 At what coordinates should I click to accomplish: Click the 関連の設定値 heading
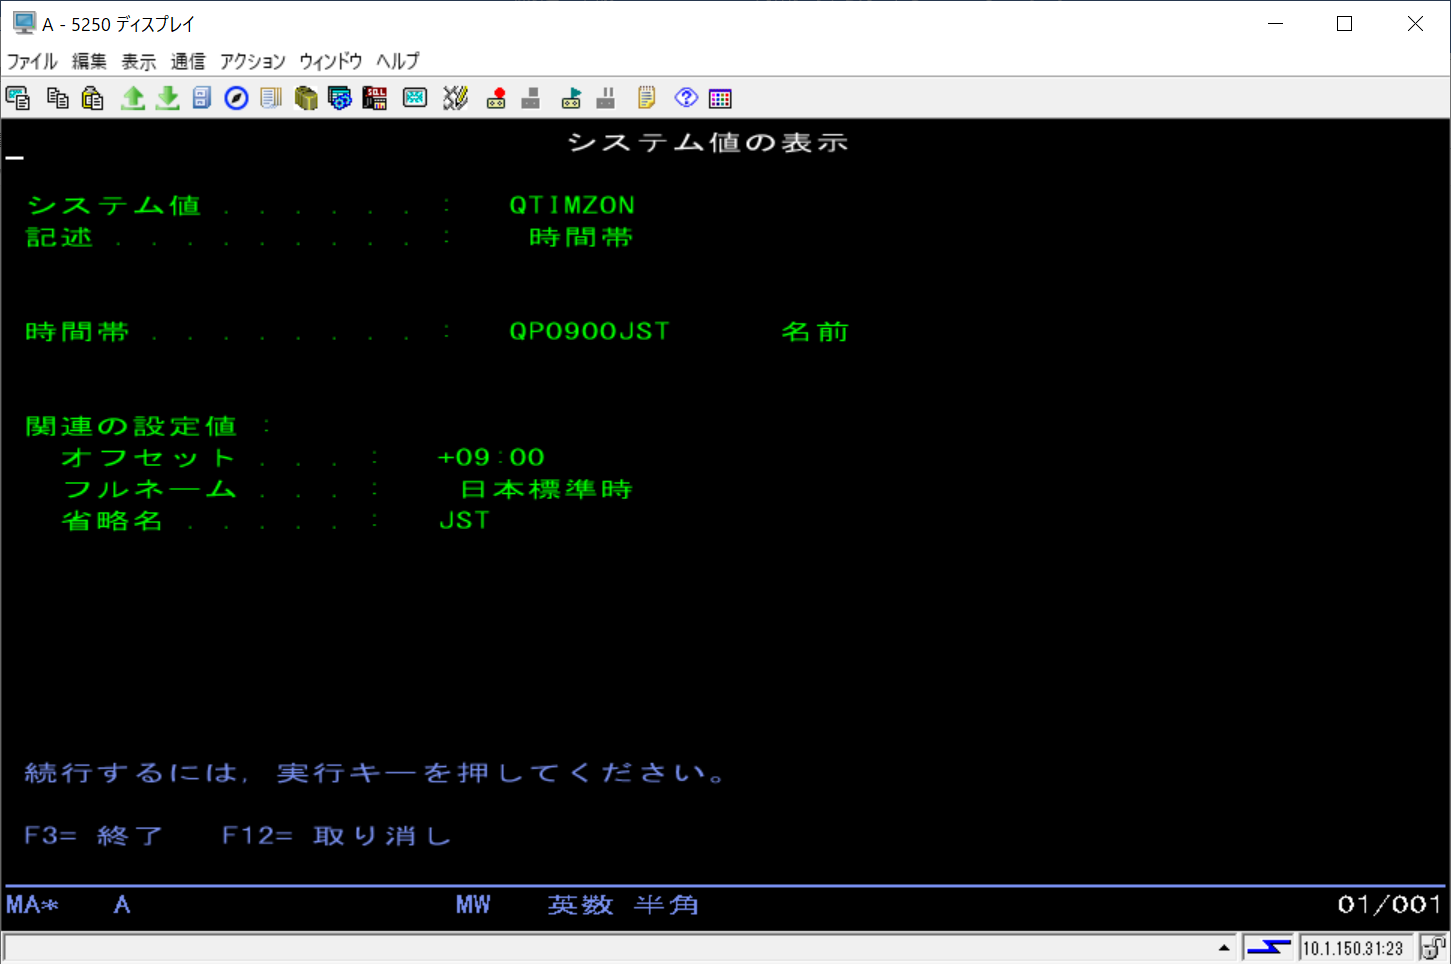131,426
